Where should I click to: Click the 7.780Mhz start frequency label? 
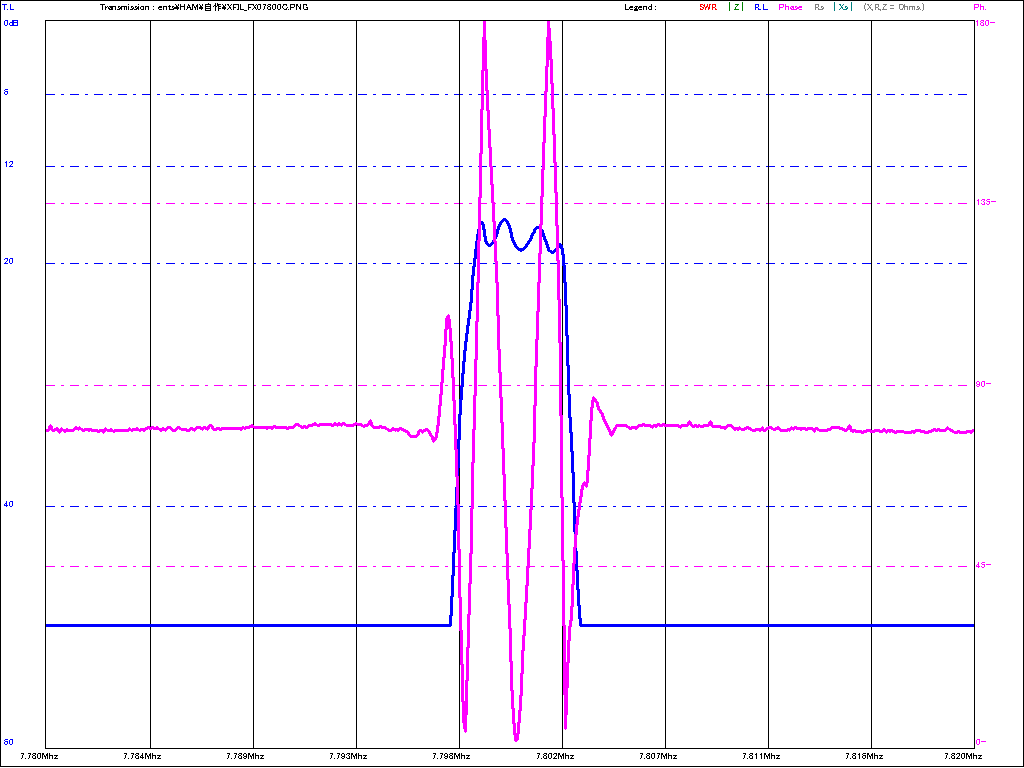point(41,757)
